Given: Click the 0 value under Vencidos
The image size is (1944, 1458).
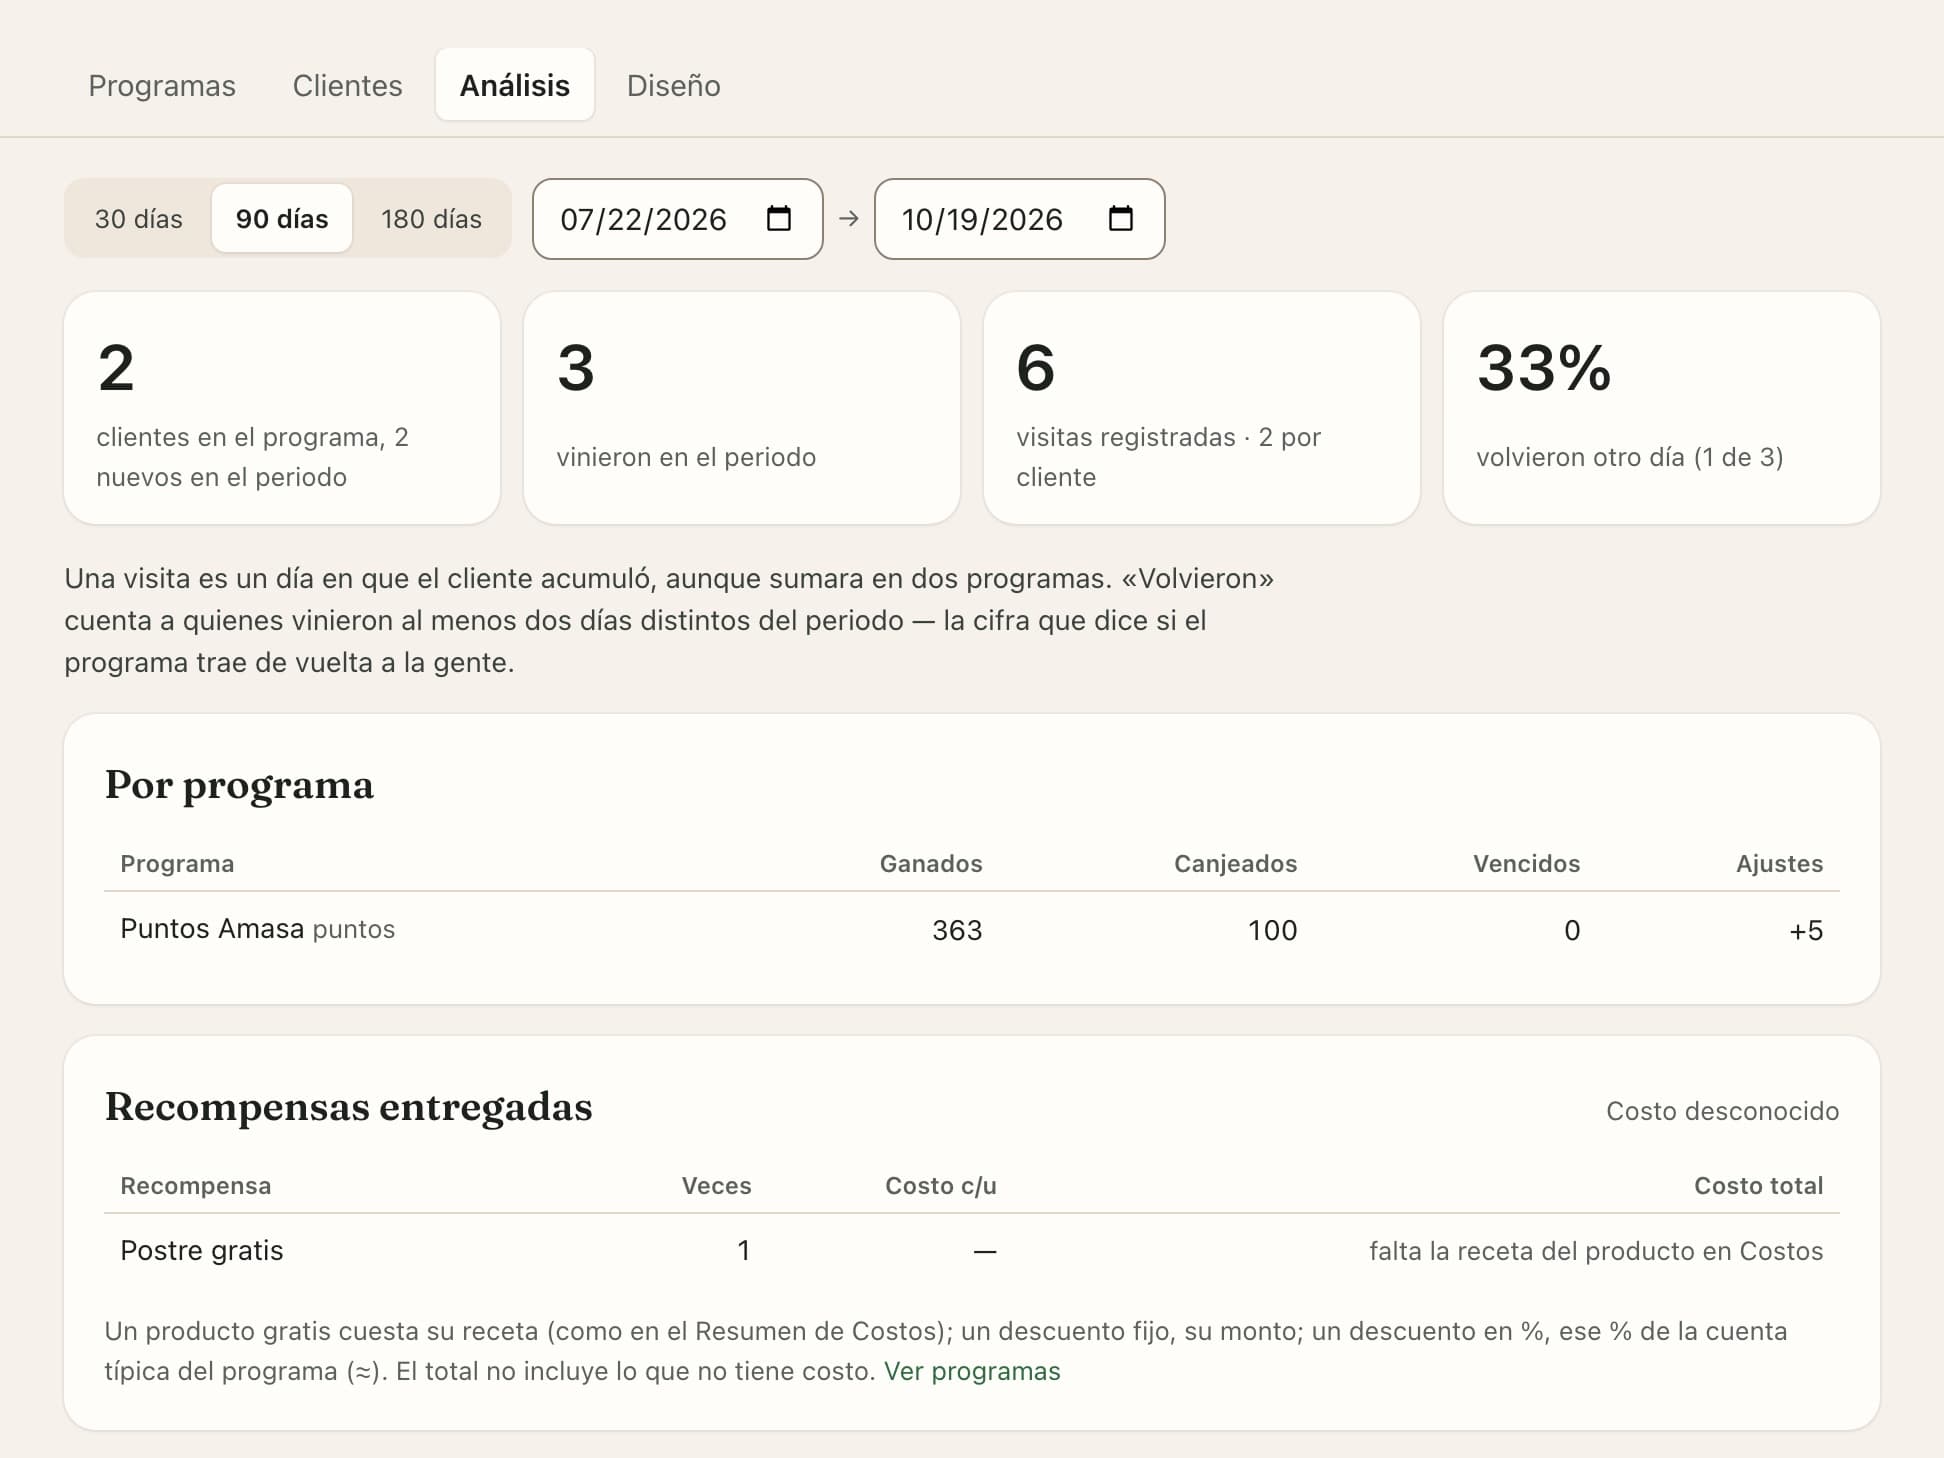Looking at the screenshot, I should point(1572,931).
